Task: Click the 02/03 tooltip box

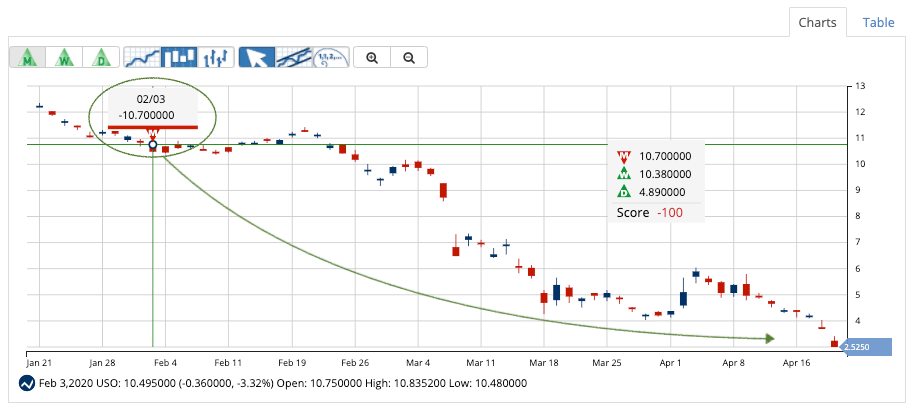Action: (x=152, y=108)
